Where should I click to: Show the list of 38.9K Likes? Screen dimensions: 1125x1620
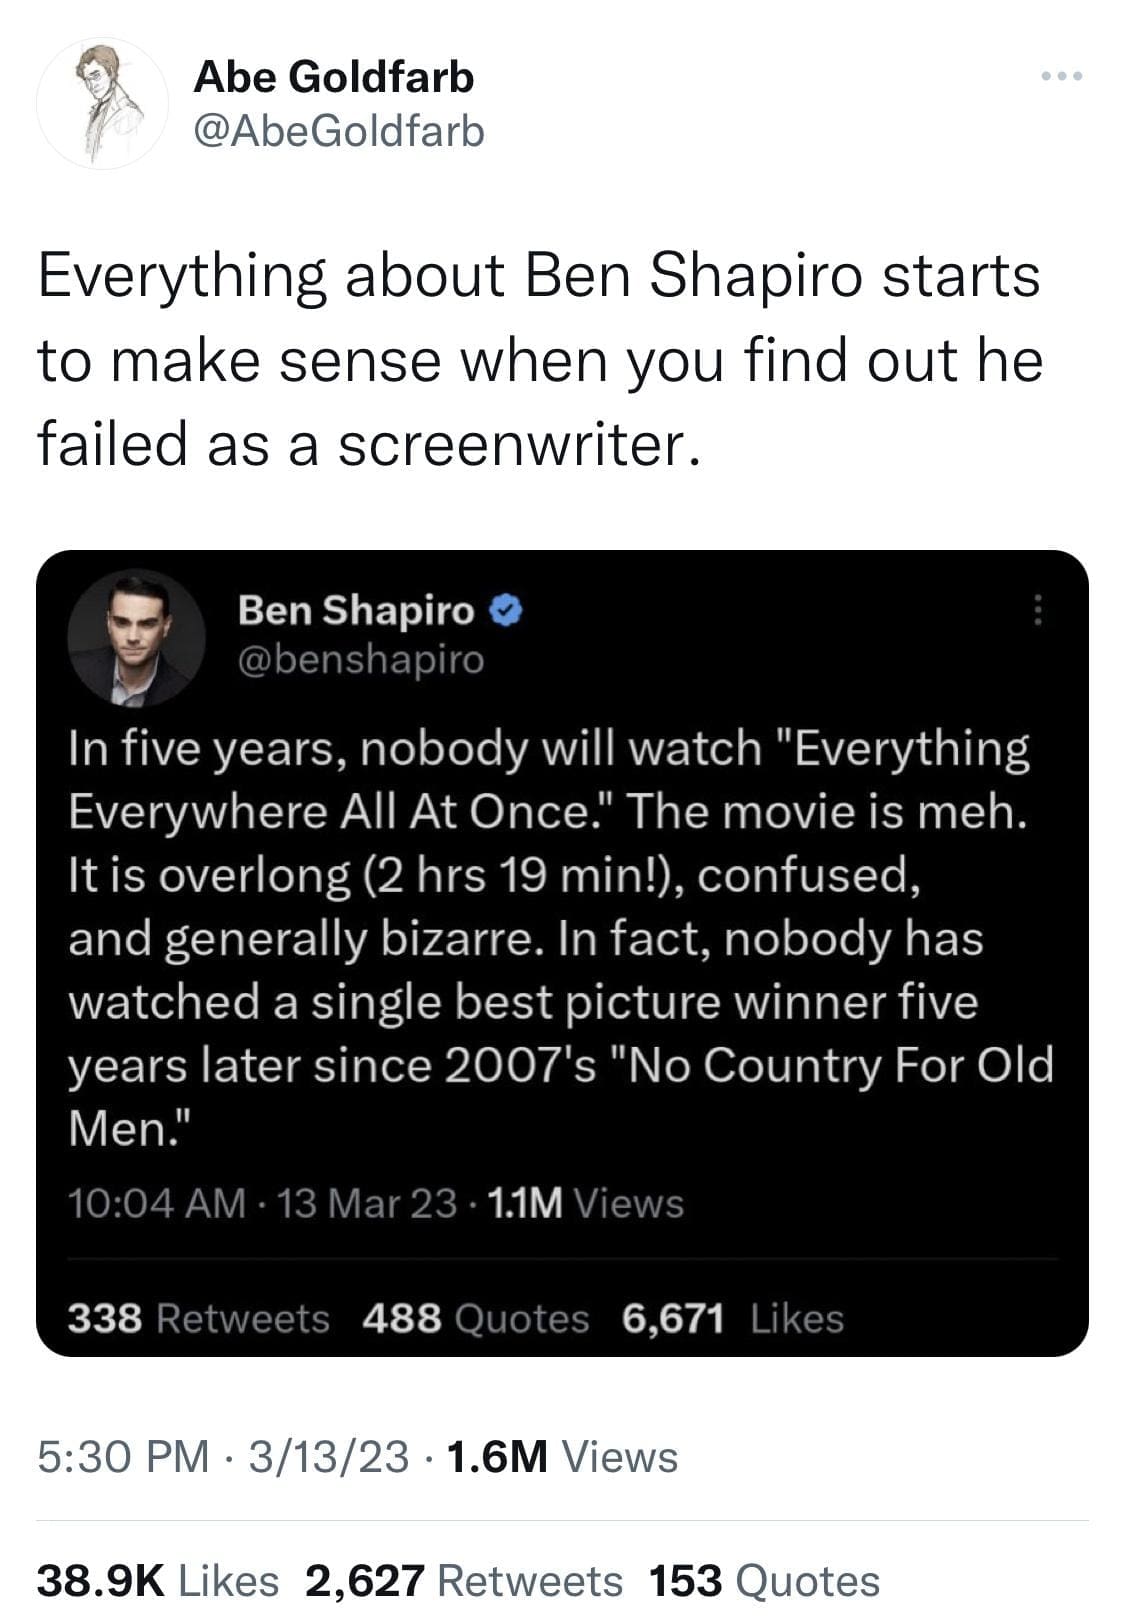[x=158, y=1581]
